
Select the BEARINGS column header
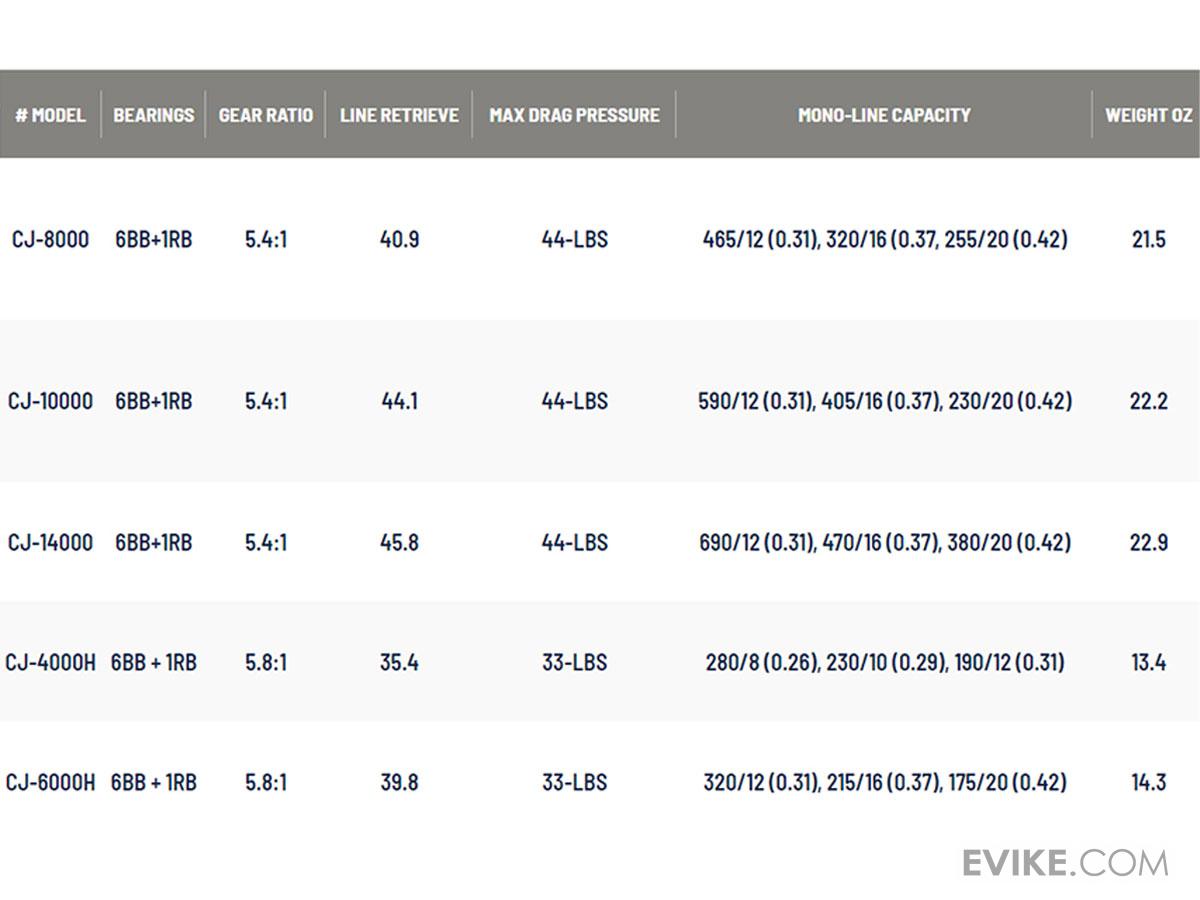153,115
